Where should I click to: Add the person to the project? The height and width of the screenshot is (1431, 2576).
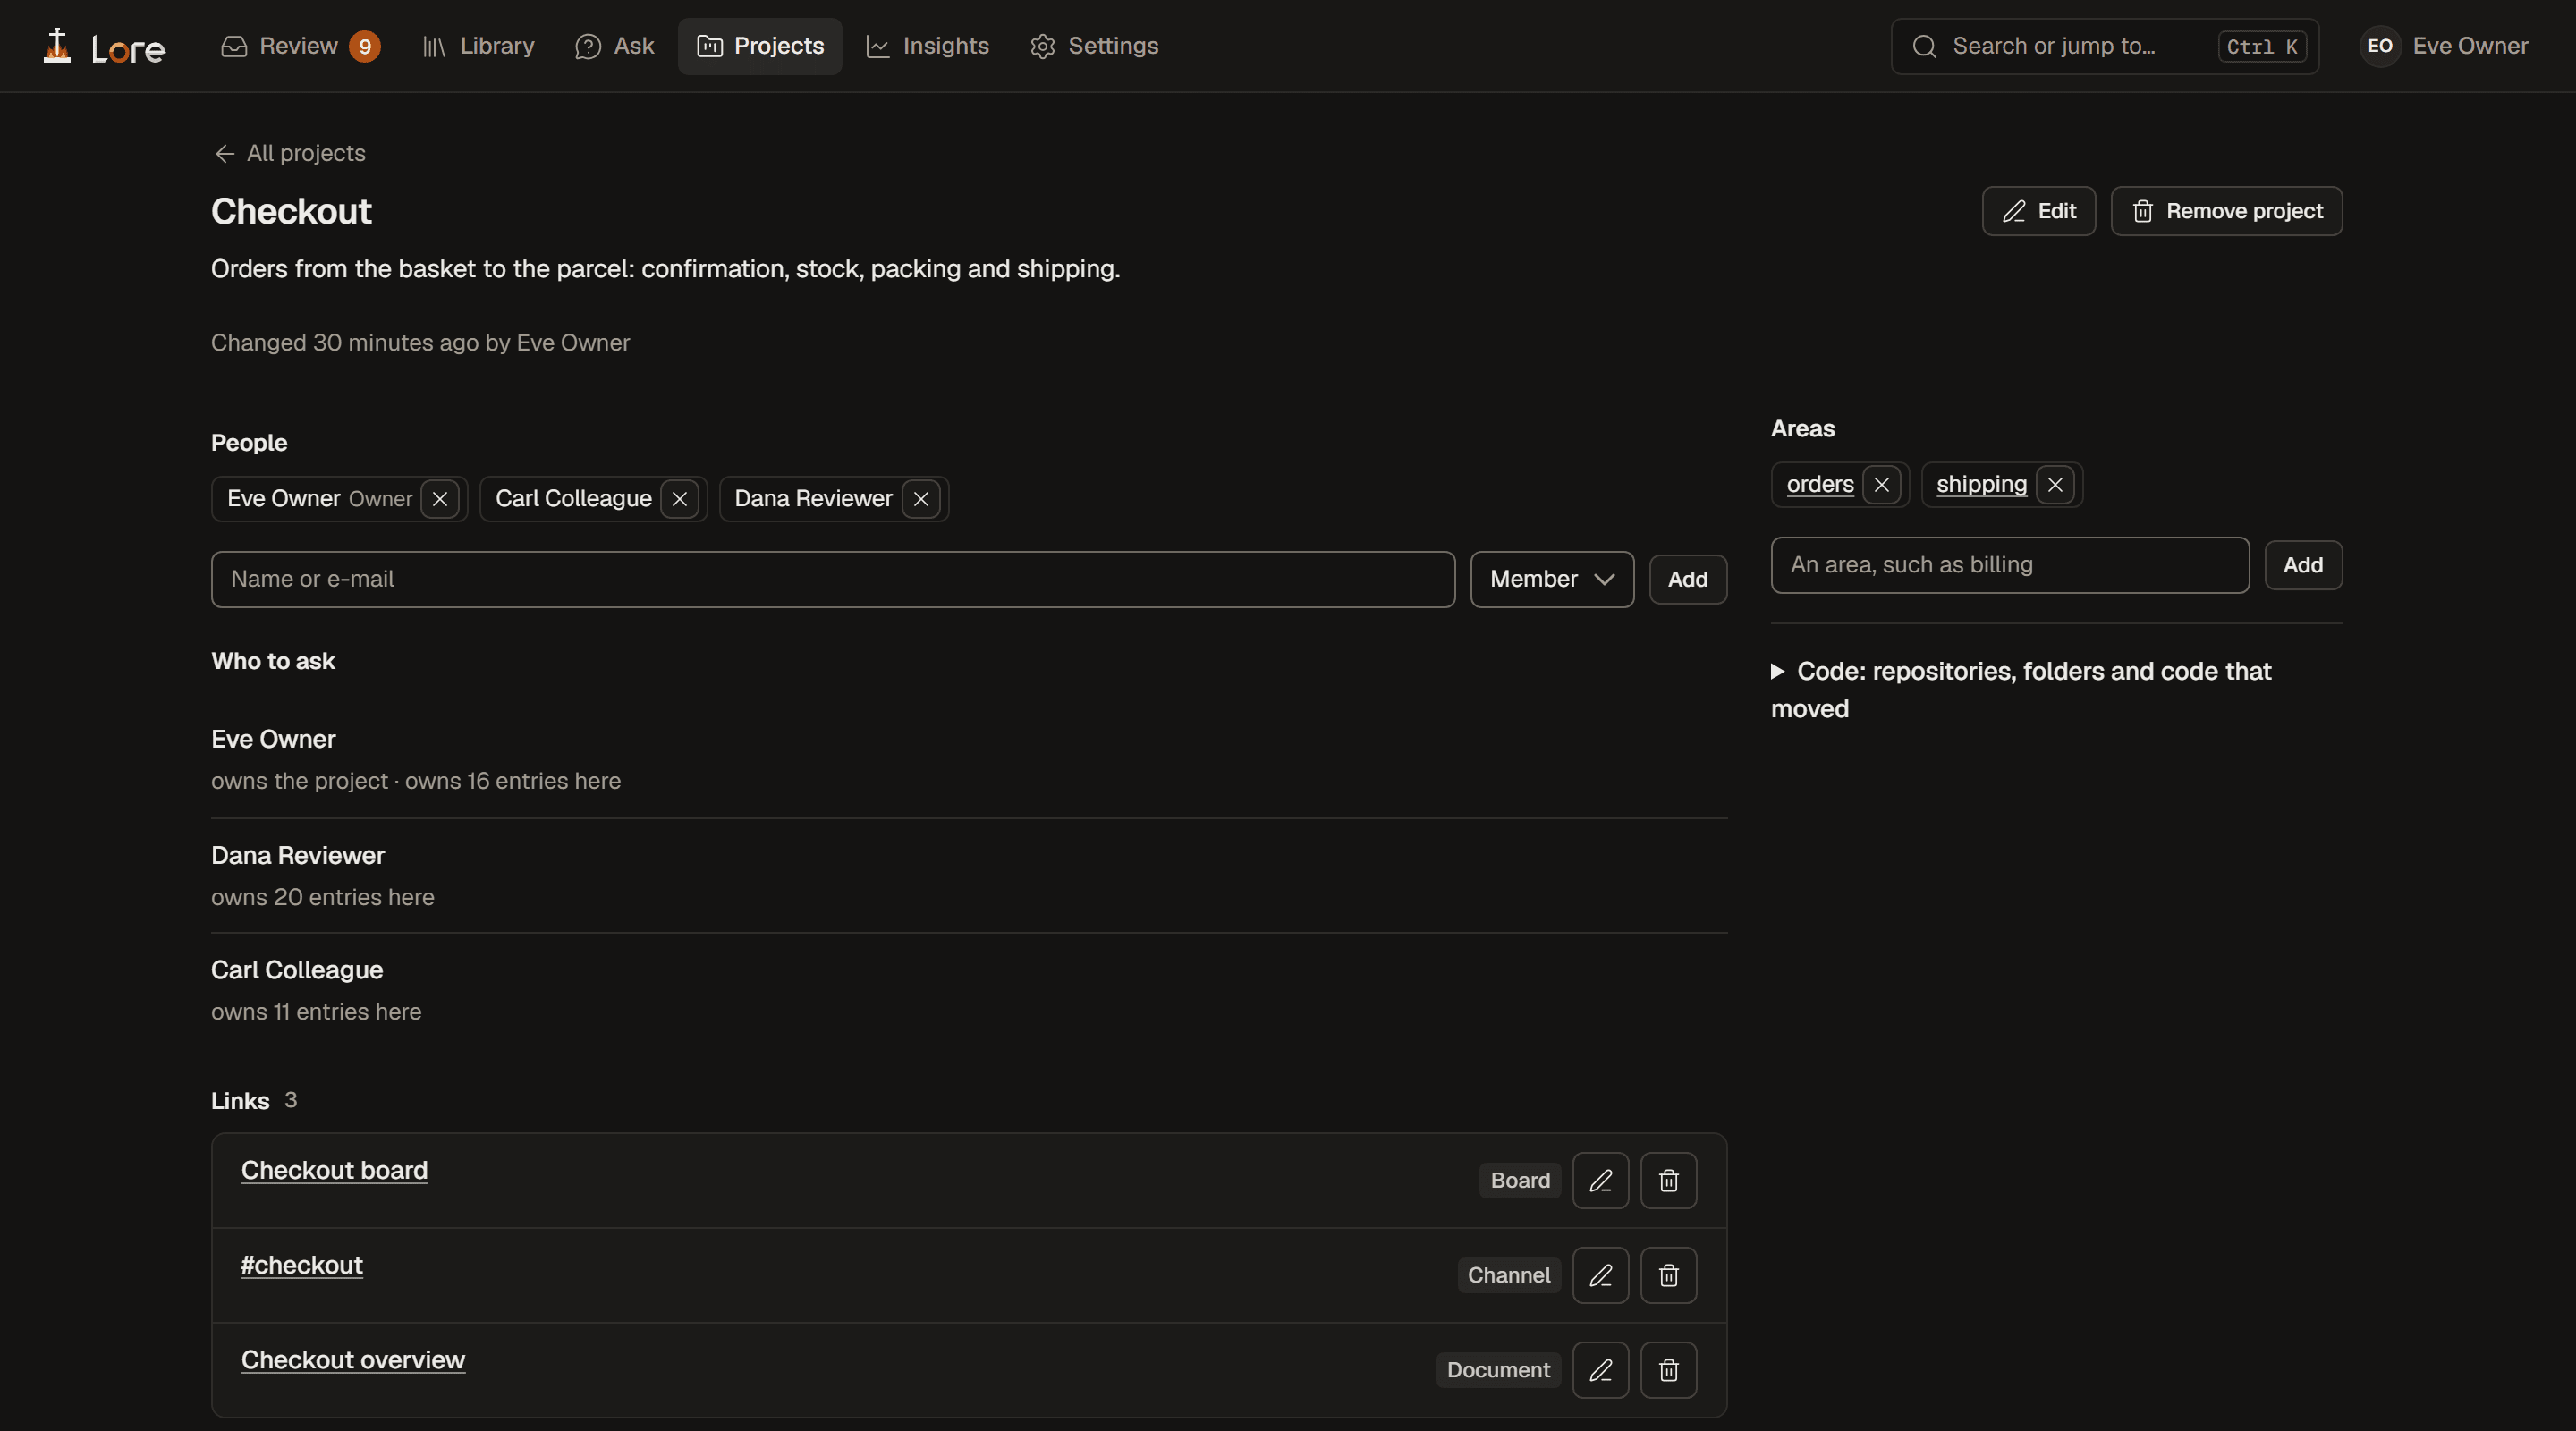click(x=1688, y=580)
